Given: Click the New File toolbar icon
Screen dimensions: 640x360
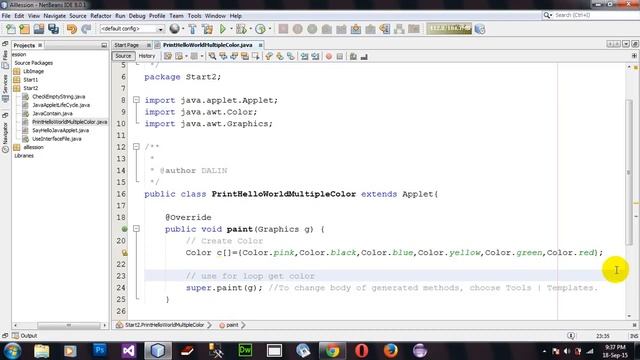Looking at the screenshot, I should pos(11,29).
